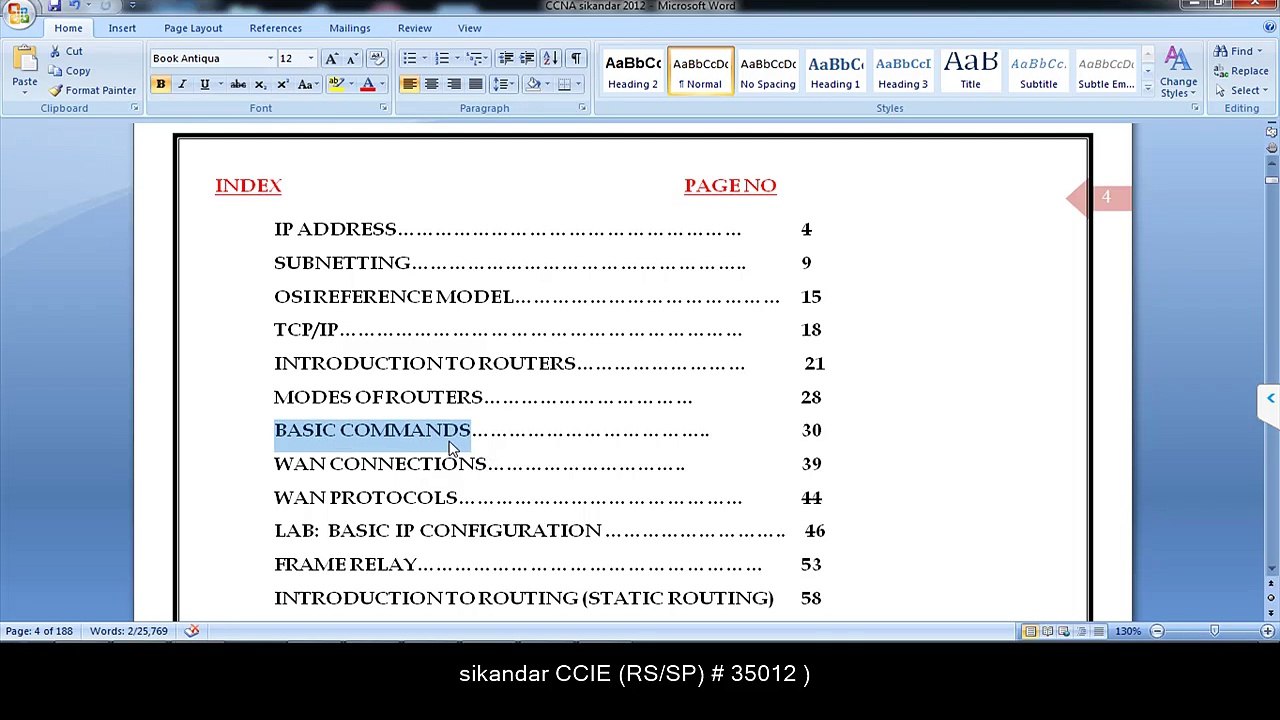Screen dimensions: 1280x720
Task: Open the Line Spacing dropdown
Action: (x=505, y=84)
